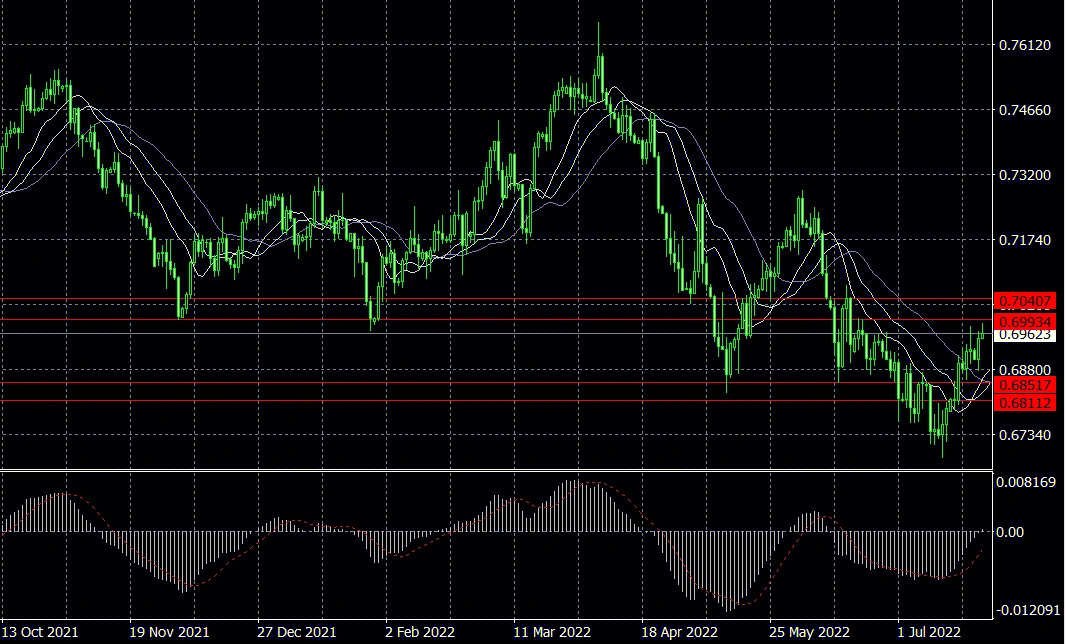Select the red horizontal line at 0.68517
This screenshot has height=644, width=1066.
tap(496, 383)
